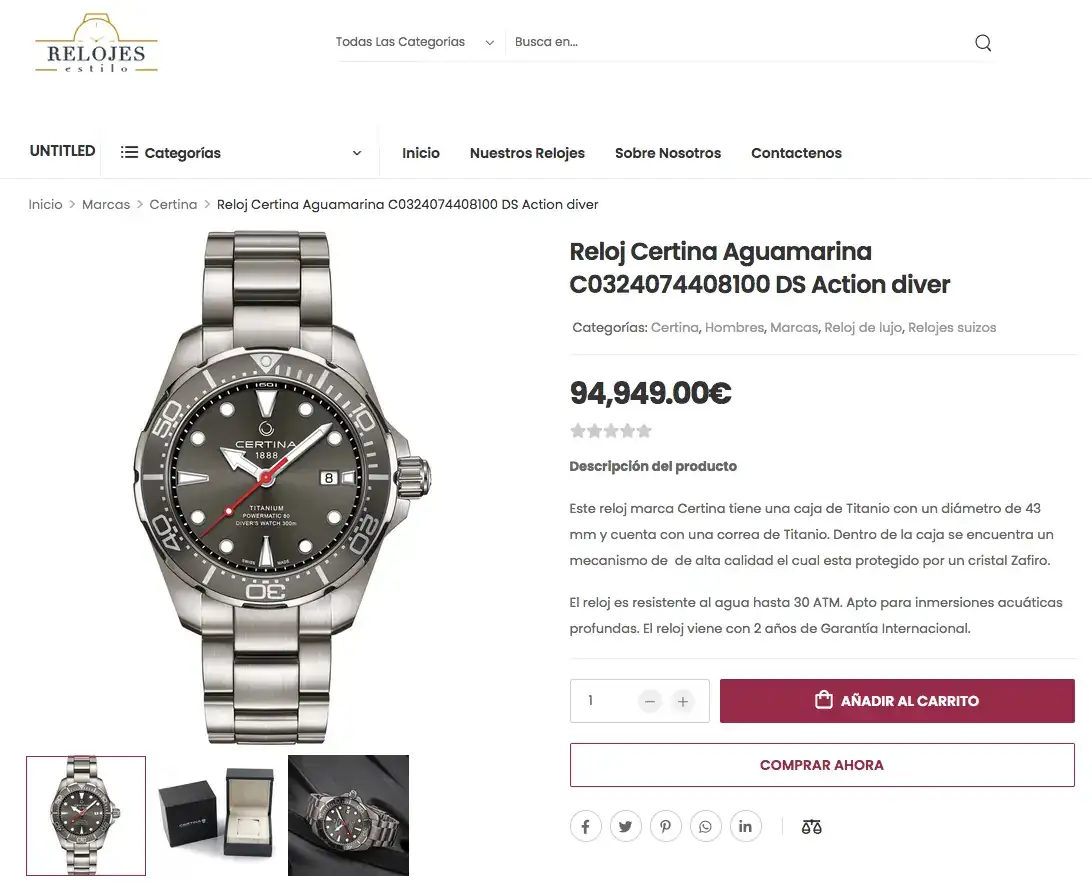
Task: Decrease quantity with minus button
Action: click(650, 701)
